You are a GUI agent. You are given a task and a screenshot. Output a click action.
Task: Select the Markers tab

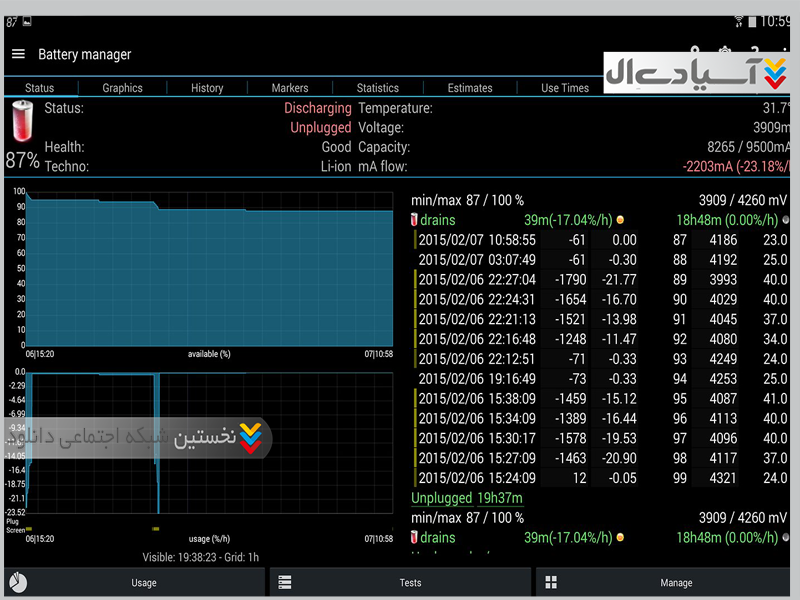click(x=290, y=88)
